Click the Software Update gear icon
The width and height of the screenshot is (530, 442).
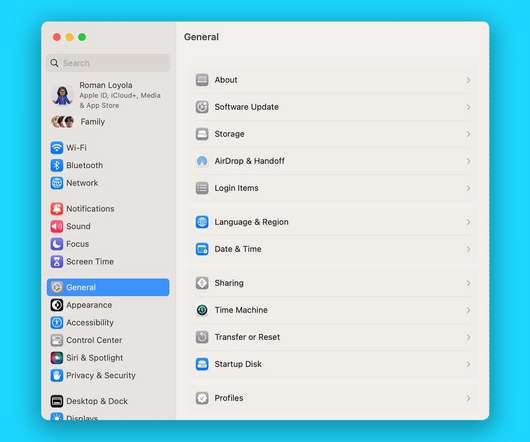202,107
